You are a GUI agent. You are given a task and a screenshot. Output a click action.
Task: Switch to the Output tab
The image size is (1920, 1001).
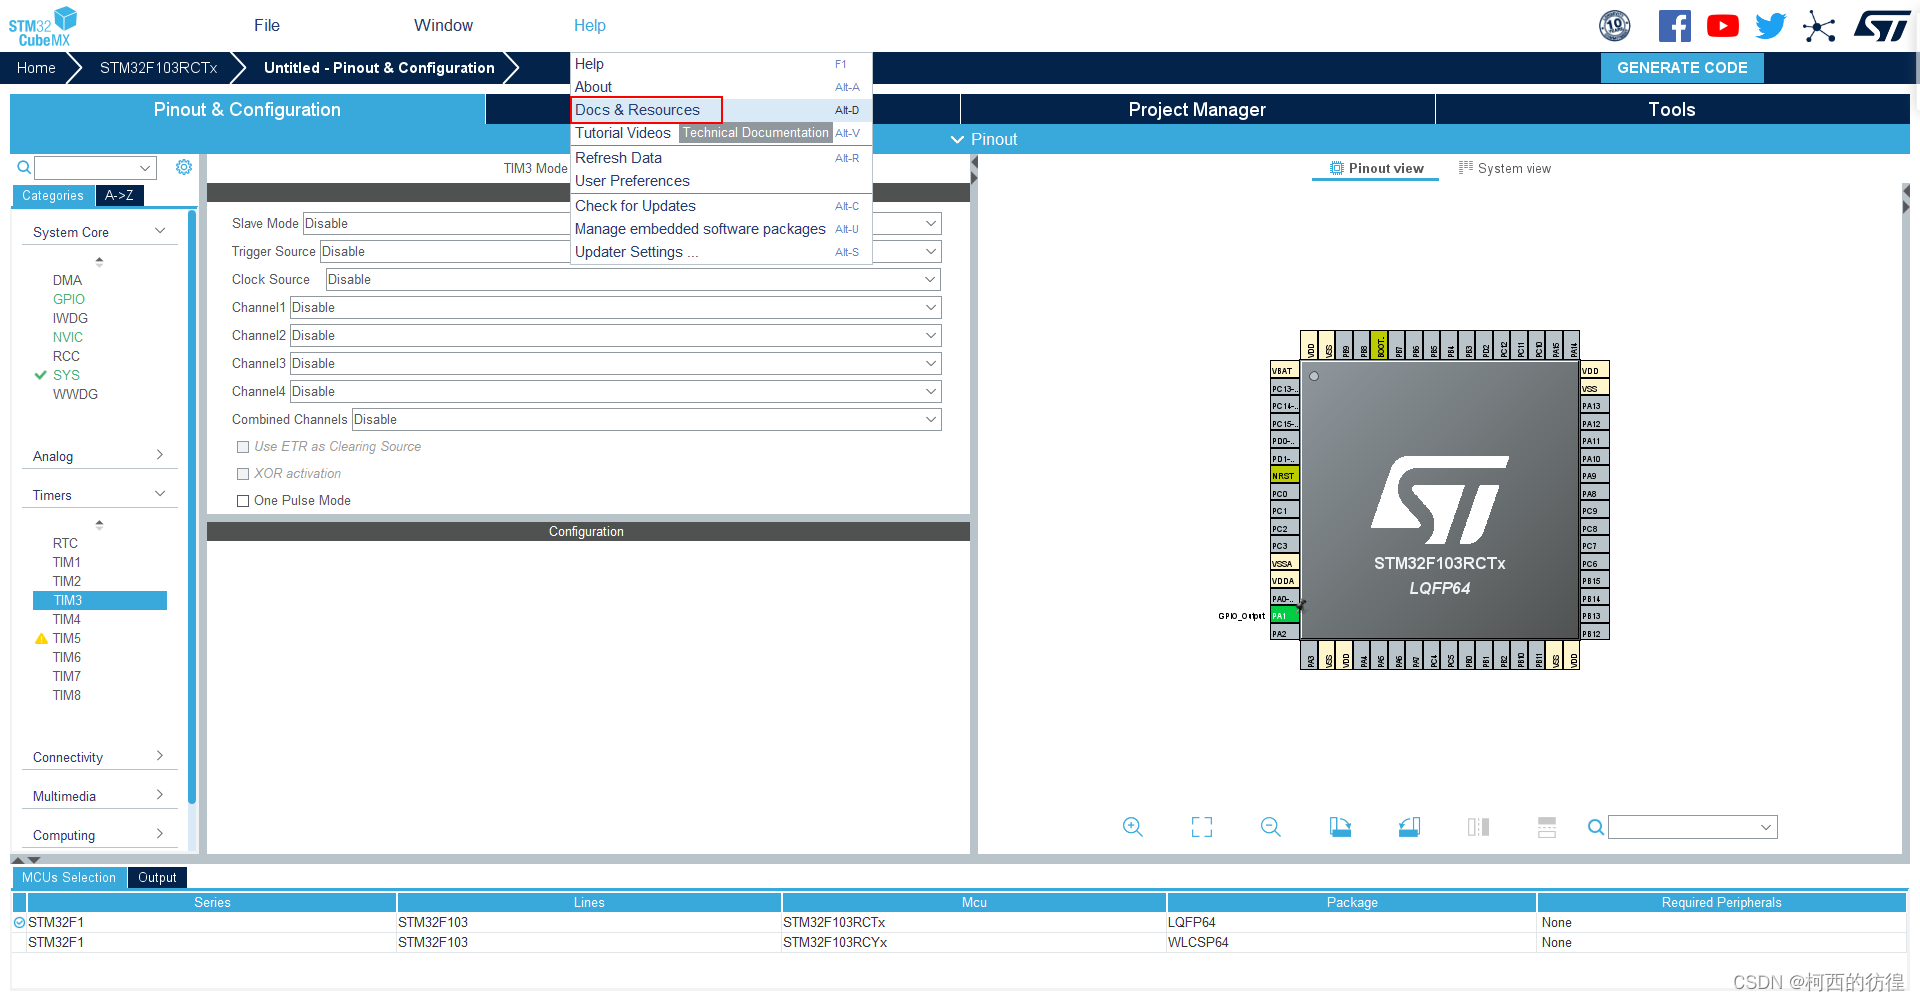(157, 877)
